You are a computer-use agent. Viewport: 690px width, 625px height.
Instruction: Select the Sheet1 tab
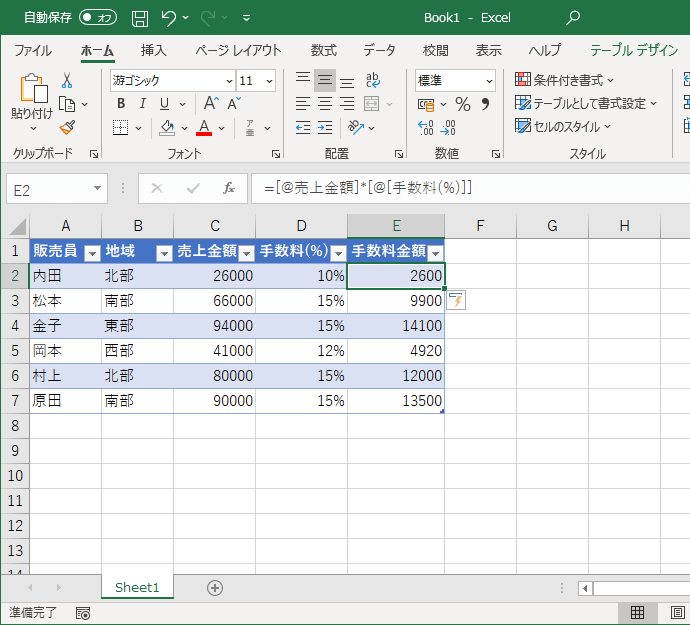(137, 588)
